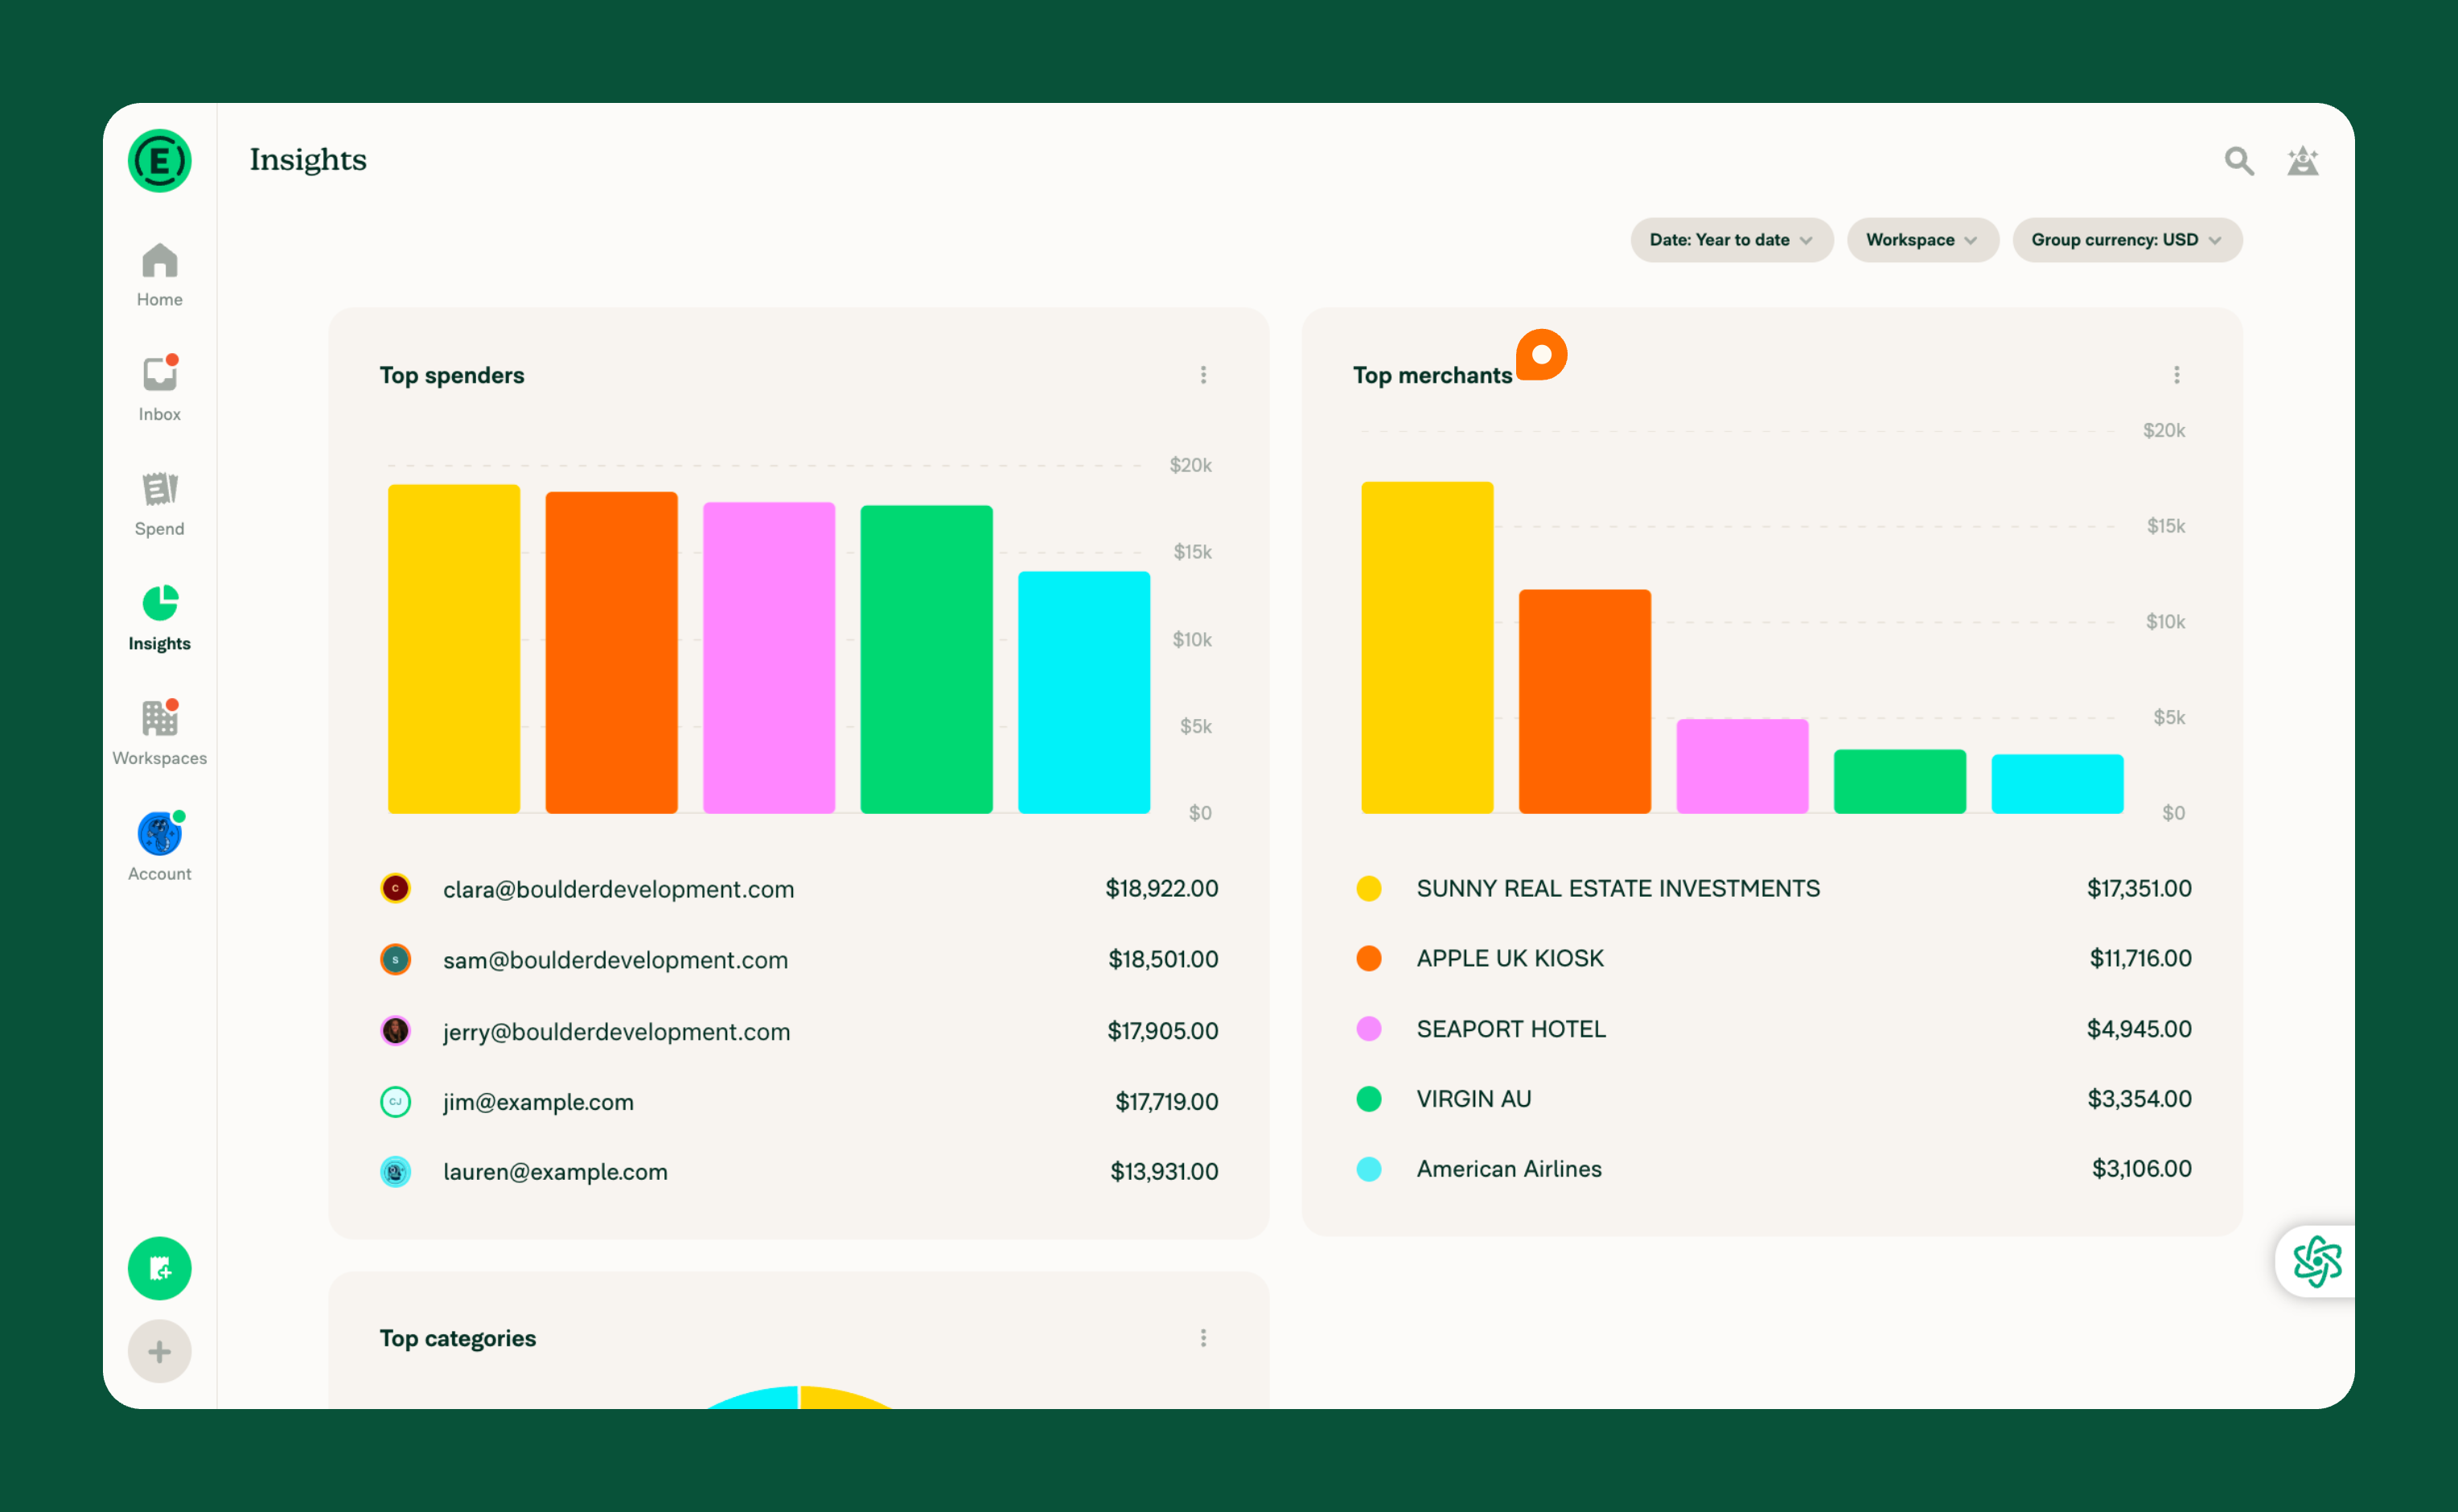Click the green create expense button

(x=160, y=1268)
